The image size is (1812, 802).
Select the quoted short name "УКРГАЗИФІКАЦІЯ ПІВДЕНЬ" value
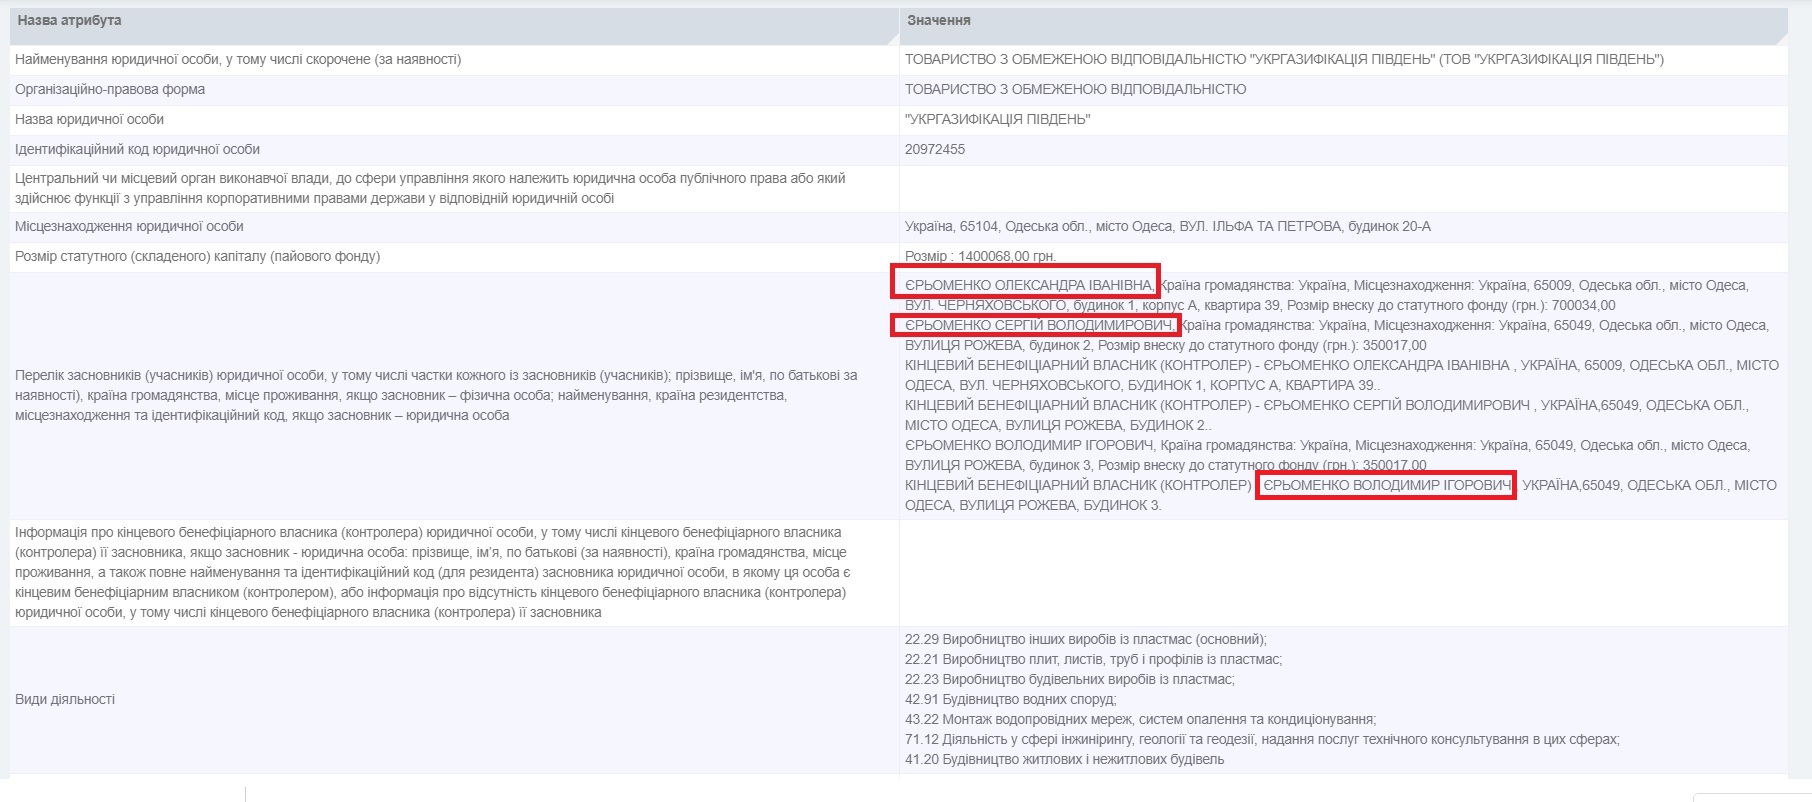(x=997, y=119)
